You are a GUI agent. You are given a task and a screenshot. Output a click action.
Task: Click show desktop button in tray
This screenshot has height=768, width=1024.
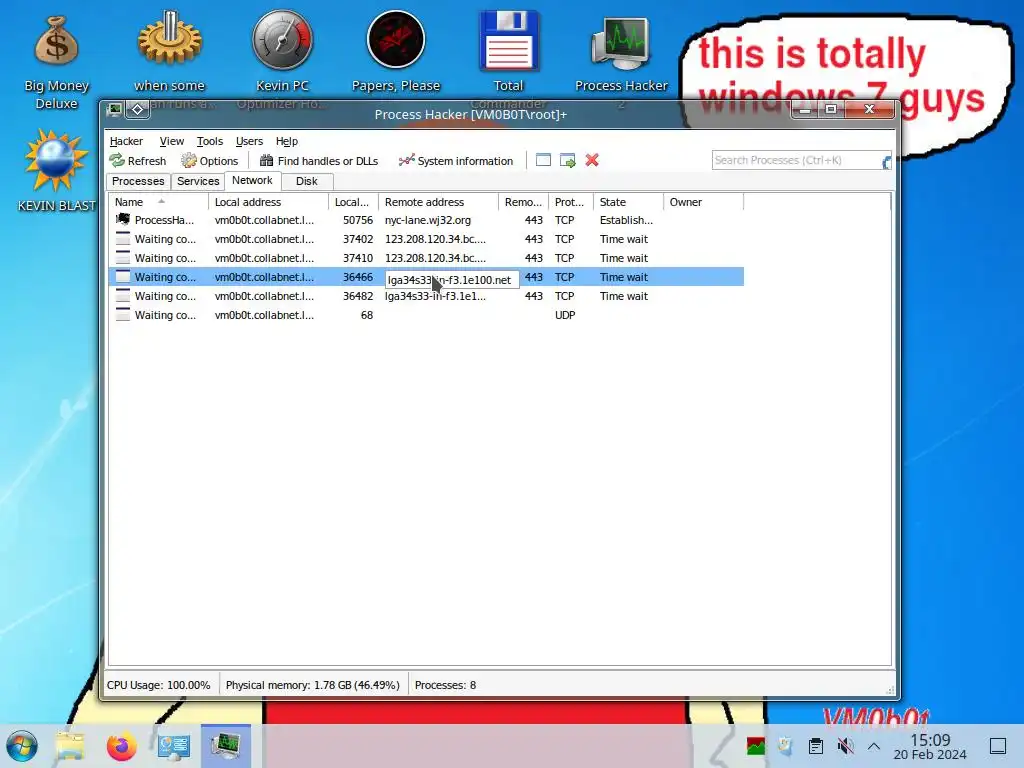[998, 746]
